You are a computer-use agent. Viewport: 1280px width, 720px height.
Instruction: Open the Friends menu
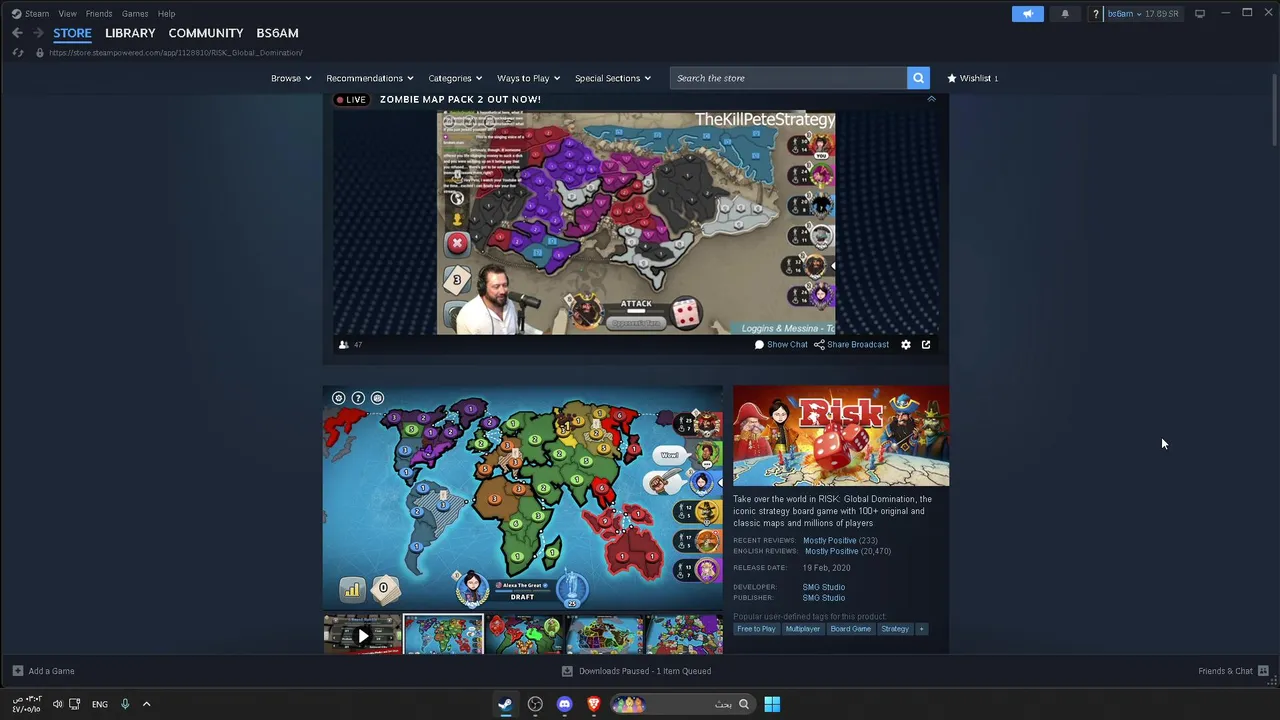coord(99,14)
